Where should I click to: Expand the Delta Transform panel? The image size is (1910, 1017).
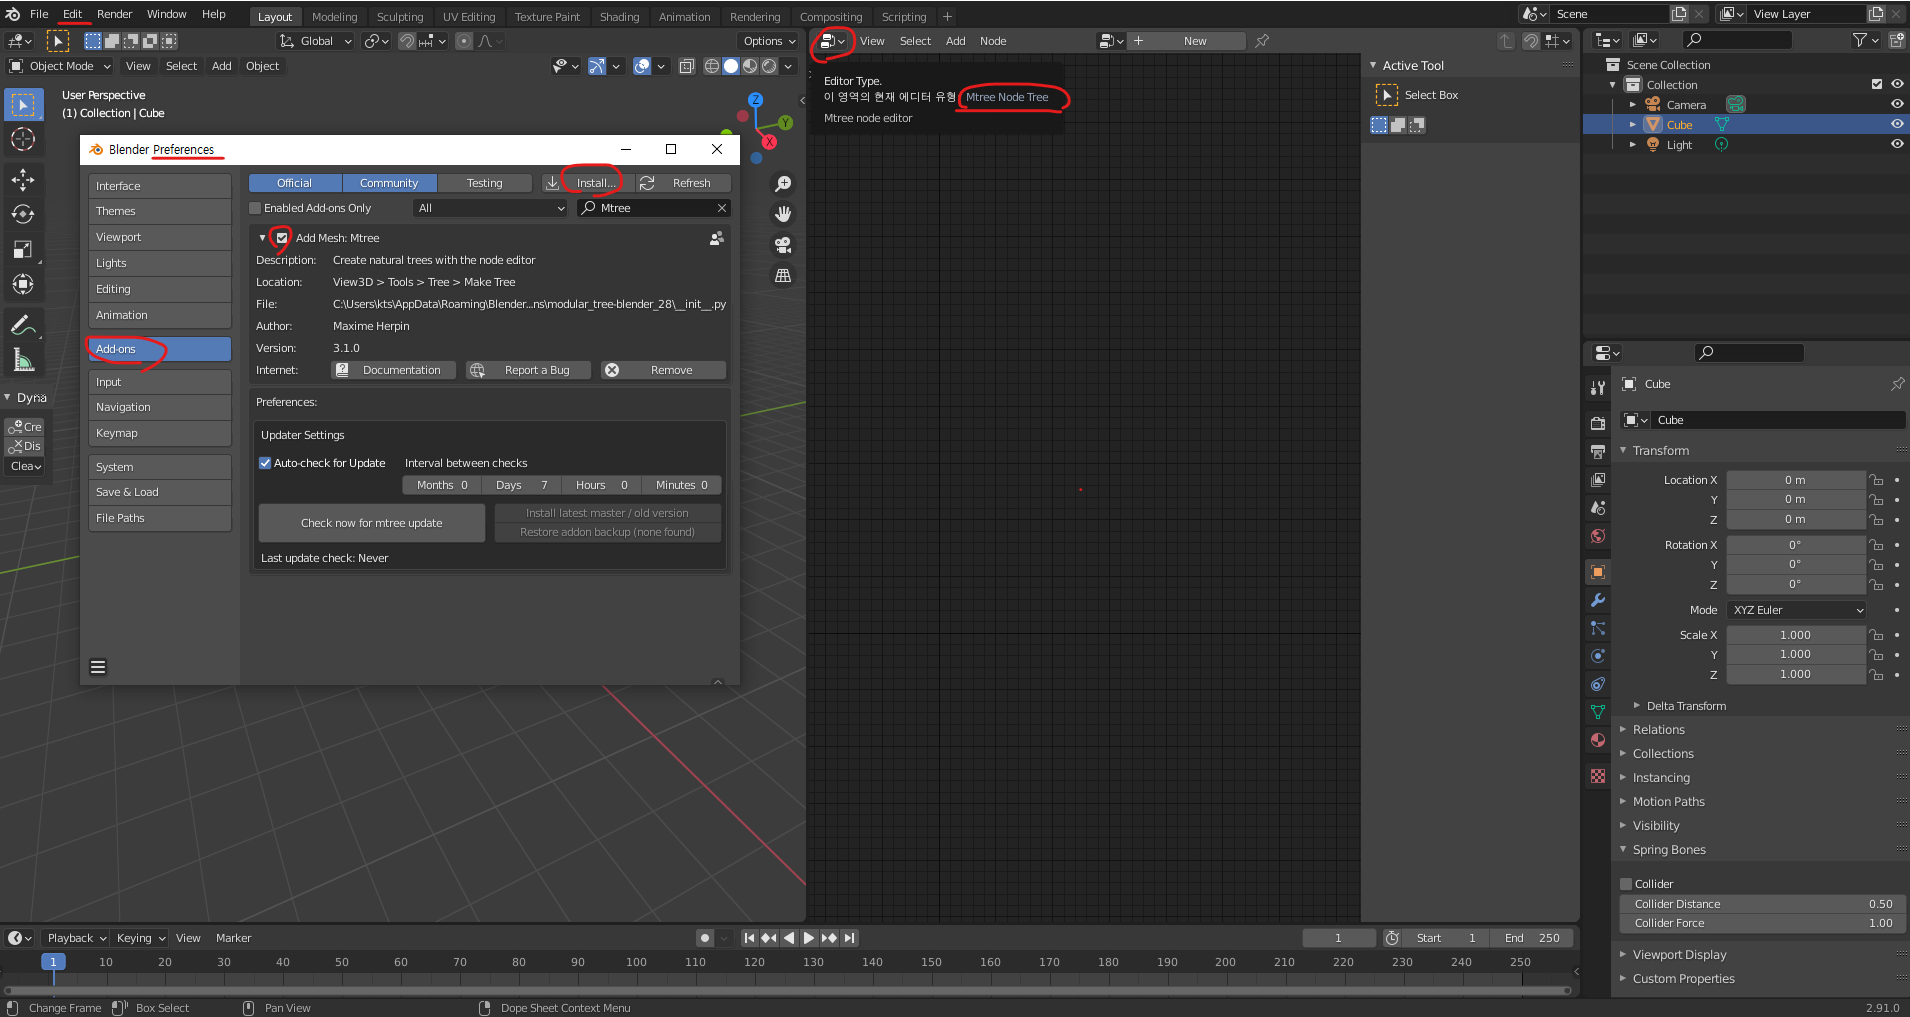[x=1685, y=706]
